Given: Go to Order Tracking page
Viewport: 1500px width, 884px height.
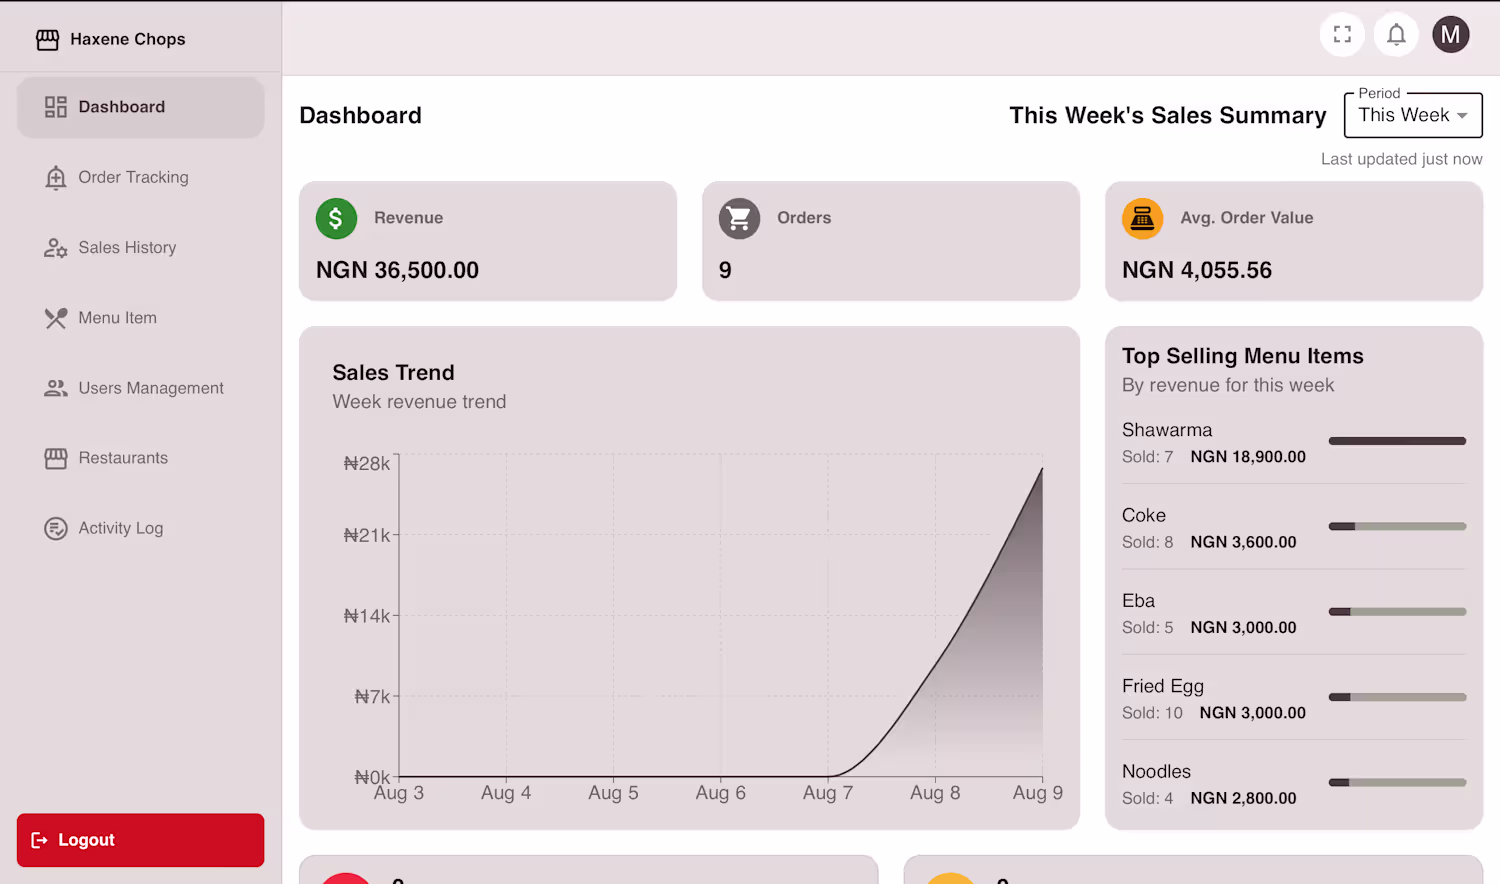Looking at the screenshot, I should 133,177.
